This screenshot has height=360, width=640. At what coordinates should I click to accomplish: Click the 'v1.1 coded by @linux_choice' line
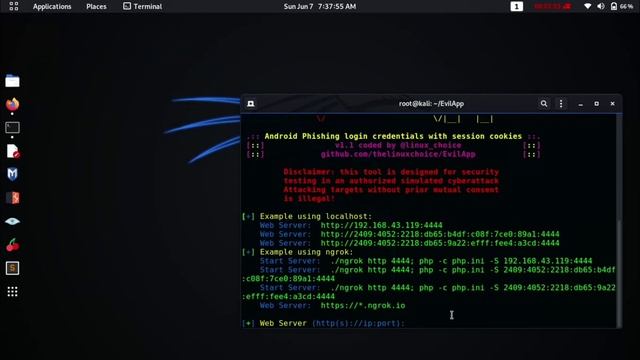[398, 145]
